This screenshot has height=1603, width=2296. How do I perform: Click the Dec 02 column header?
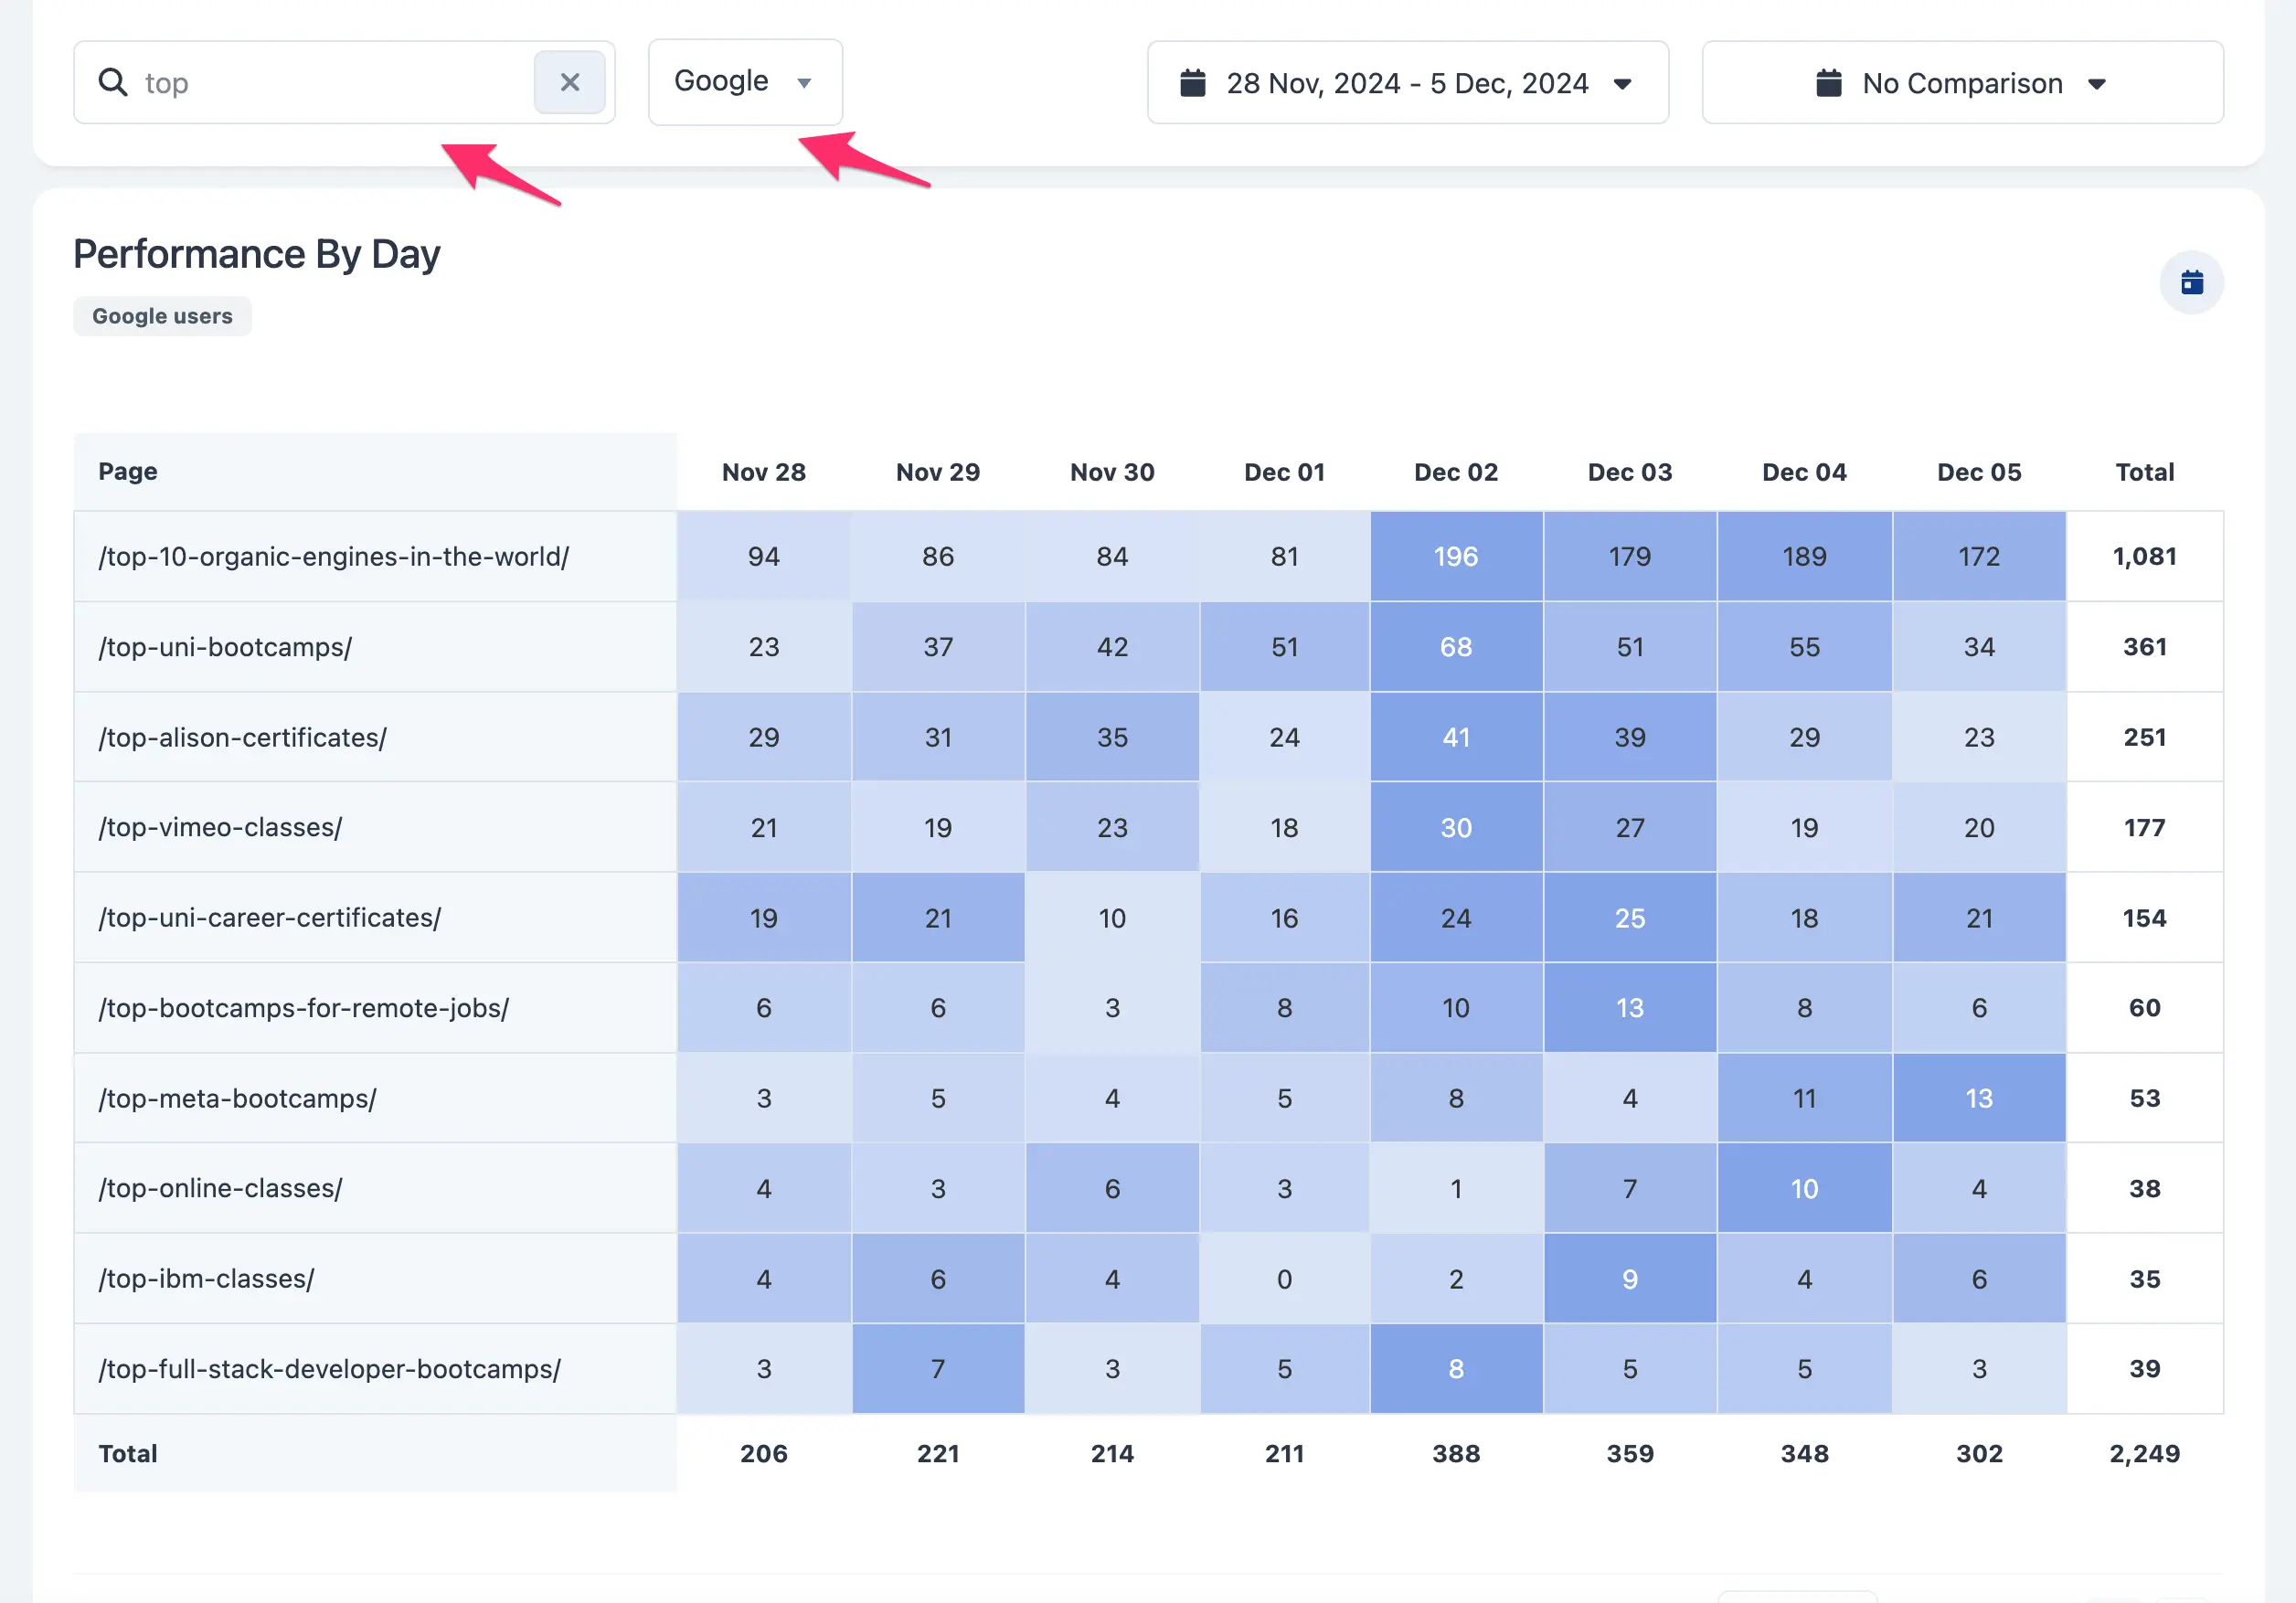1455,472
